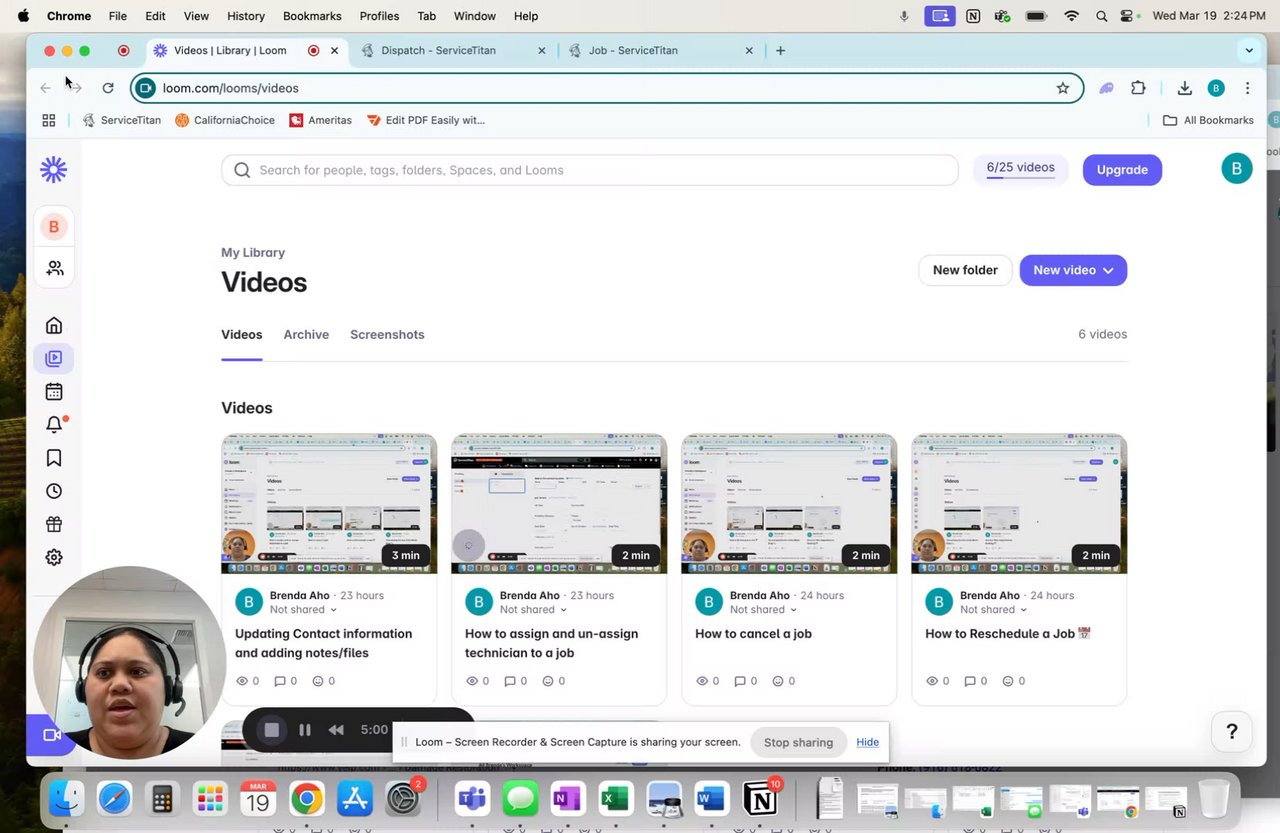Open the Profiles menu in menu bar

(x=379, y=16)
